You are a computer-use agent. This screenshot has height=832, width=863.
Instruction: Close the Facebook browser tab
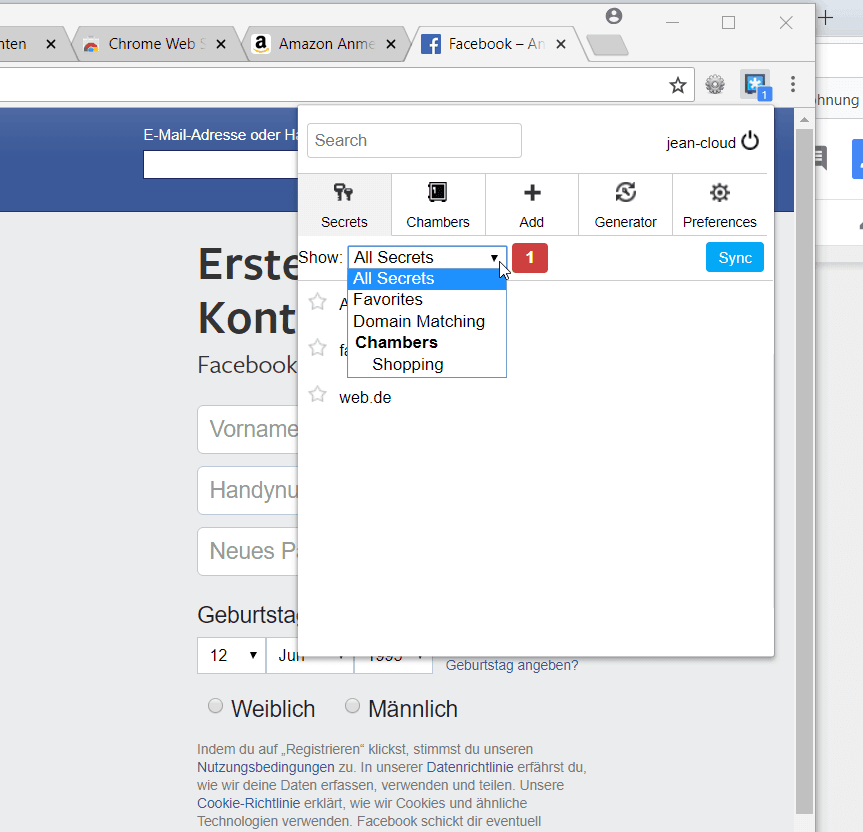[561, 44]
